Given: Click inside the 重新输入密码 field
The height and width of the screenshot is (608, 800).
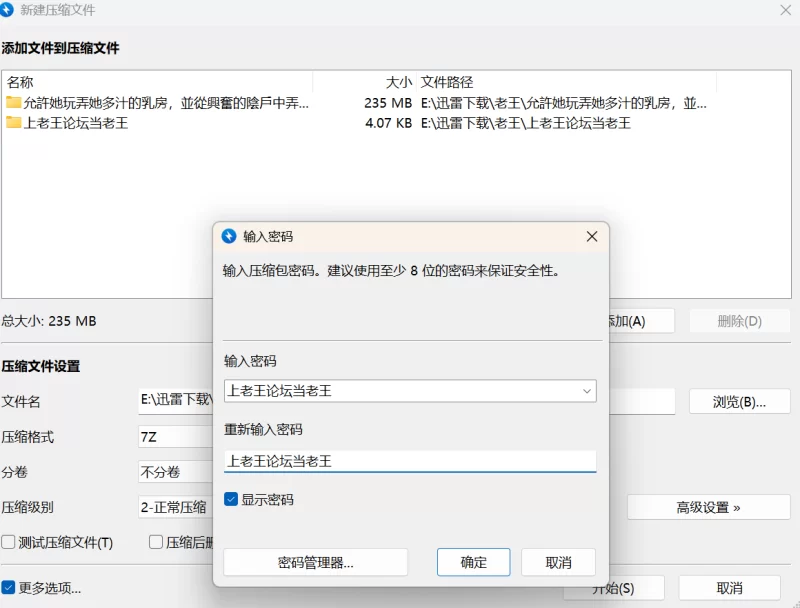Looking at the screenshot, I should tap(410, 461).
